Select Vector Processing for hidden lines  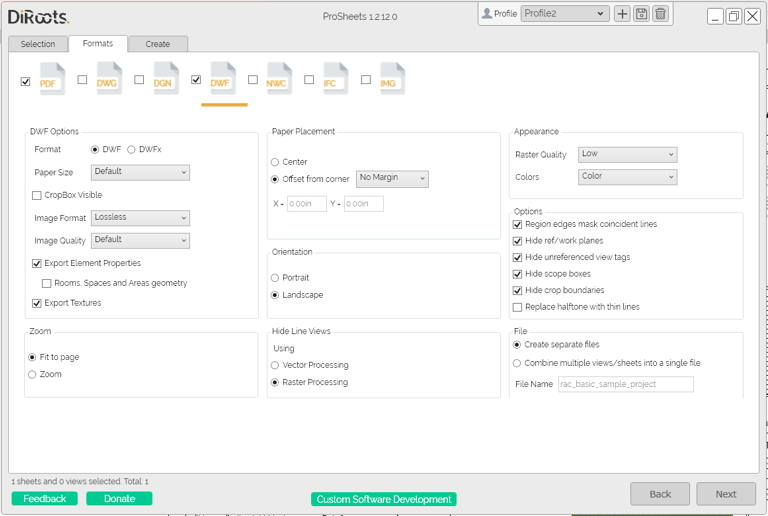(275, 365)
